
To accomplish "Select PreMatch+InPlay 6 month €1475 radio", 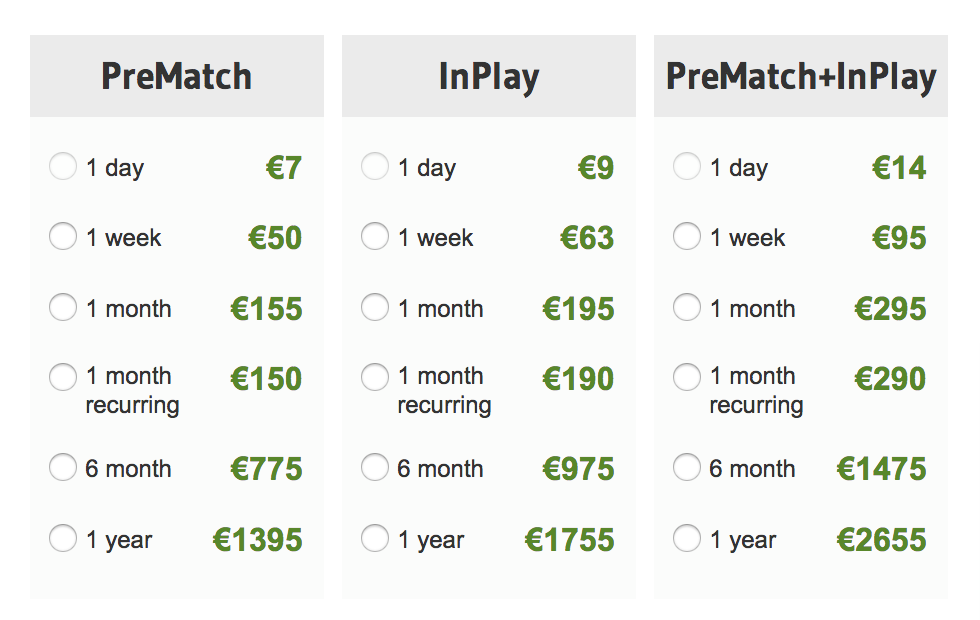I will pos(686,468).
